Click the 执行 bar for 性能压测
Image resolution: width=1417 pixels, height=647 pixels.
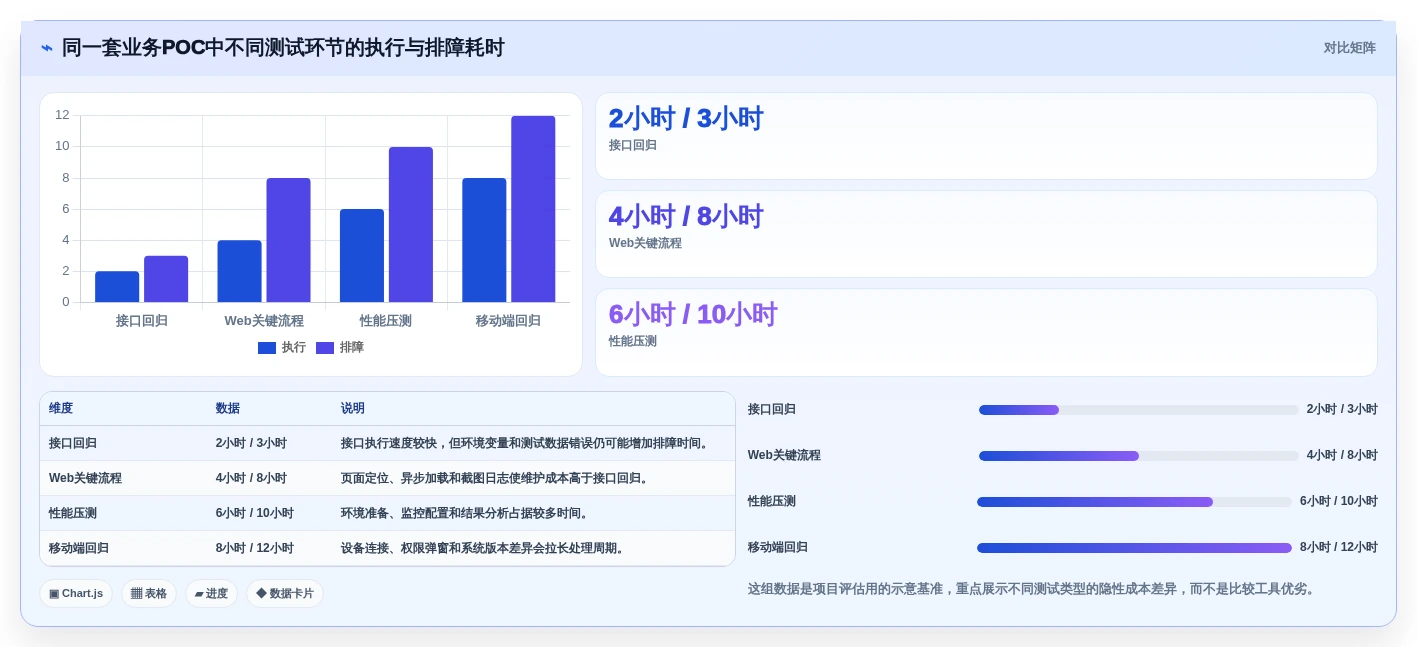[362, 256]
